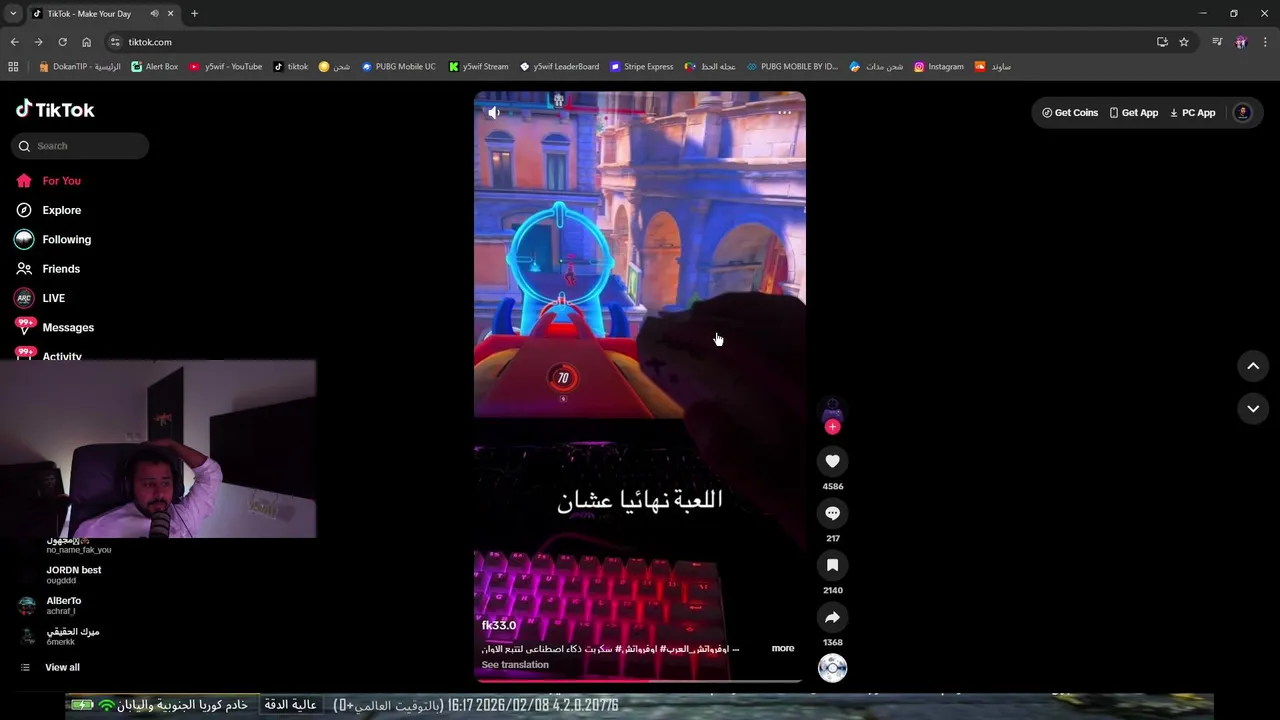
Task: Open the y5wif LeaderBoard bookmark
Action: (x=559, y=67)
